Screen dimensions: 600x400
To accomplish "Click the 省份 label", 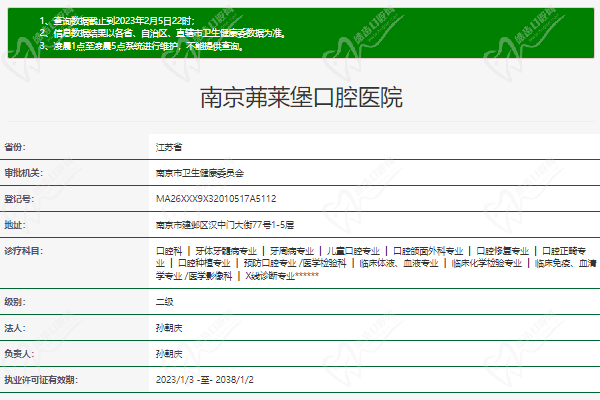I will pos(15,147).
